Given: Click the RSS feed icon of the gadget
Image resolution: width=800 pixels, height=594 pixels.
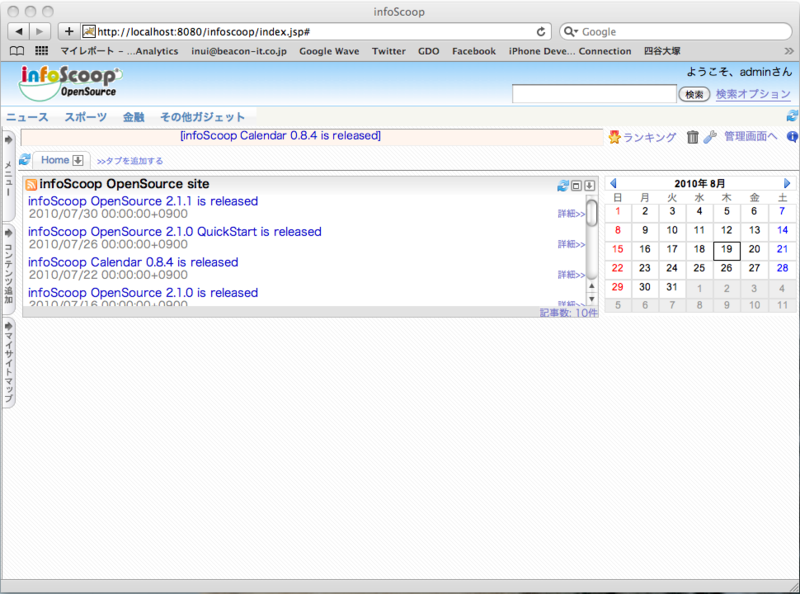Looking at the screenshot, I should (x=31, y=184).
